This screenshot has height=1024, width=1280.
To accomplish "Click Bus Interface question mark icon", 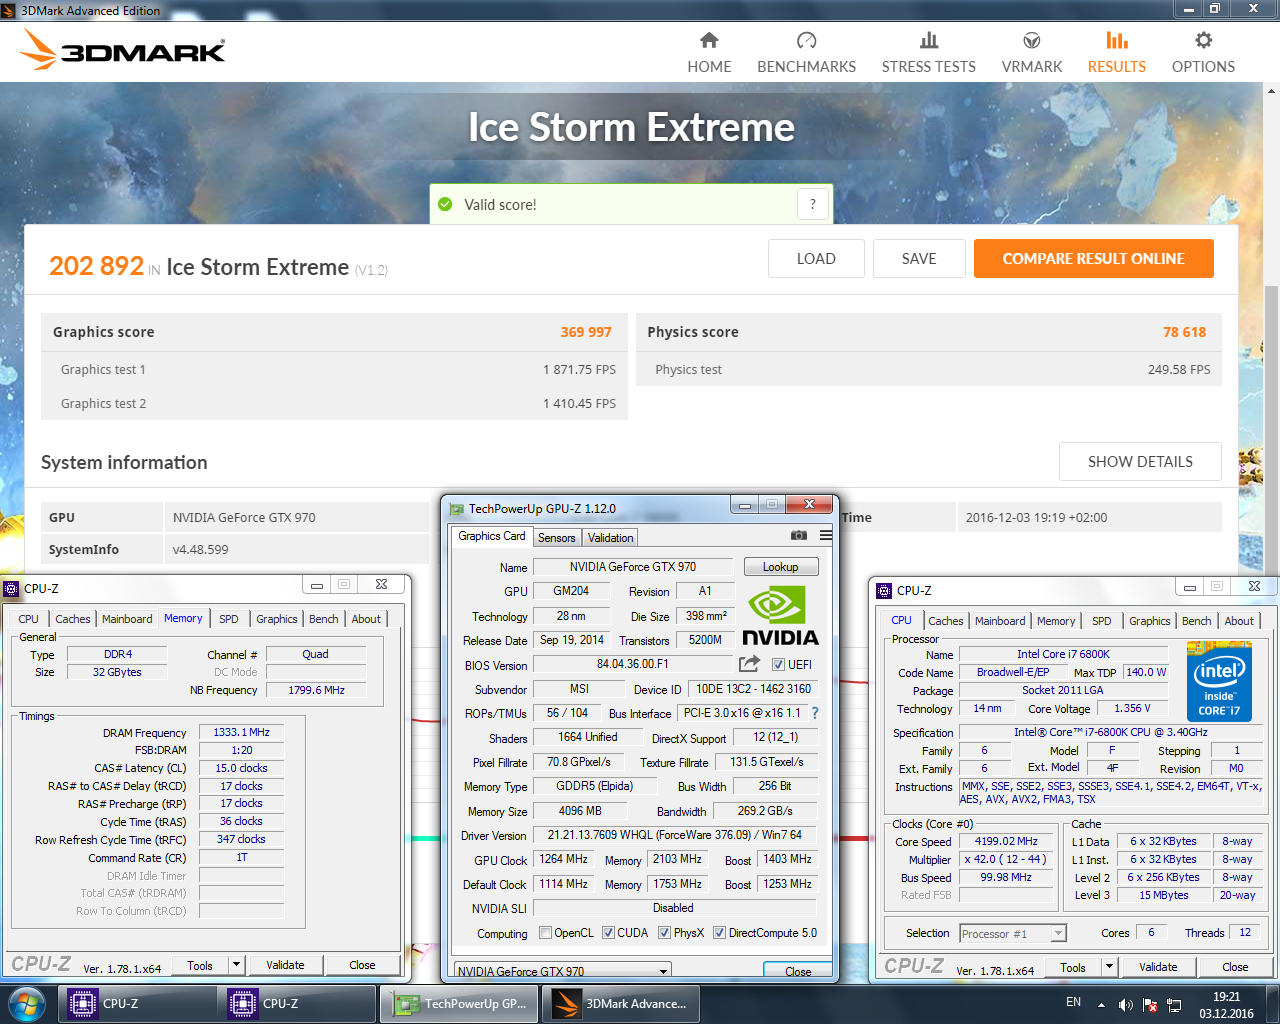I will [815, 713].
